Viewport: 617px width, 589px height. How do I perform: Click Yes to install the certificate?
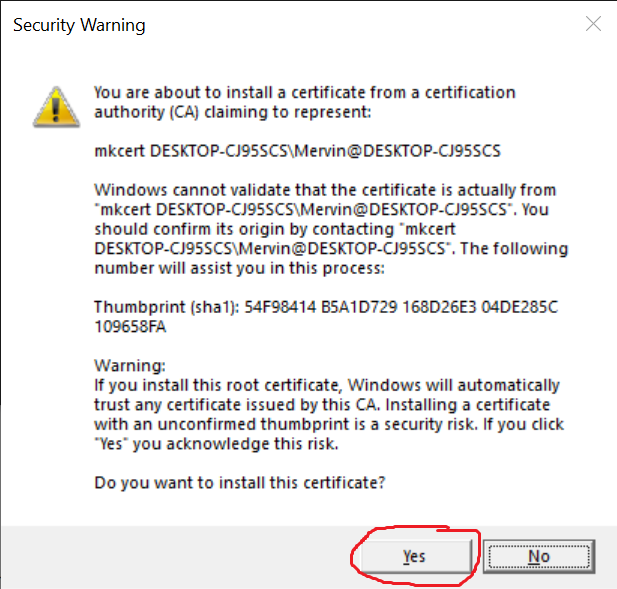pyautogui.click(x=414, y=556)
